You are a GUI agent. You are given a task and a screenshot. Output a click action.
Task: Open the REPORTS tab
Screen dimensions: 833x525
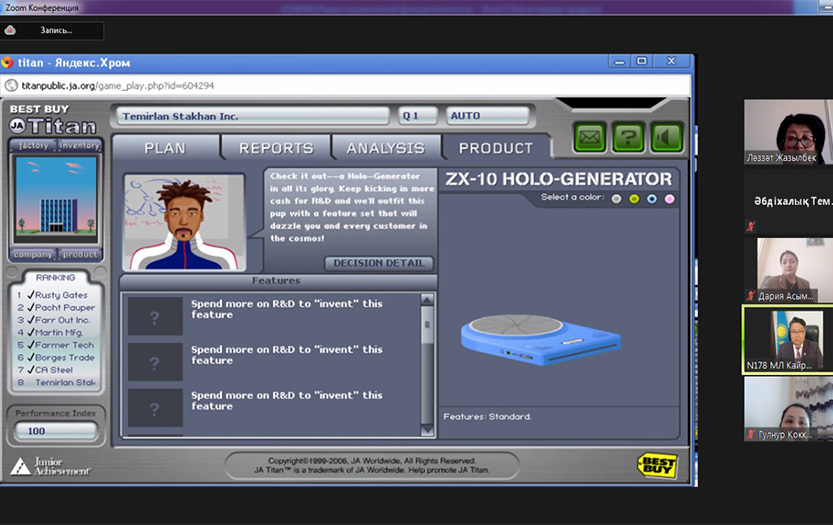click(276, 148)
